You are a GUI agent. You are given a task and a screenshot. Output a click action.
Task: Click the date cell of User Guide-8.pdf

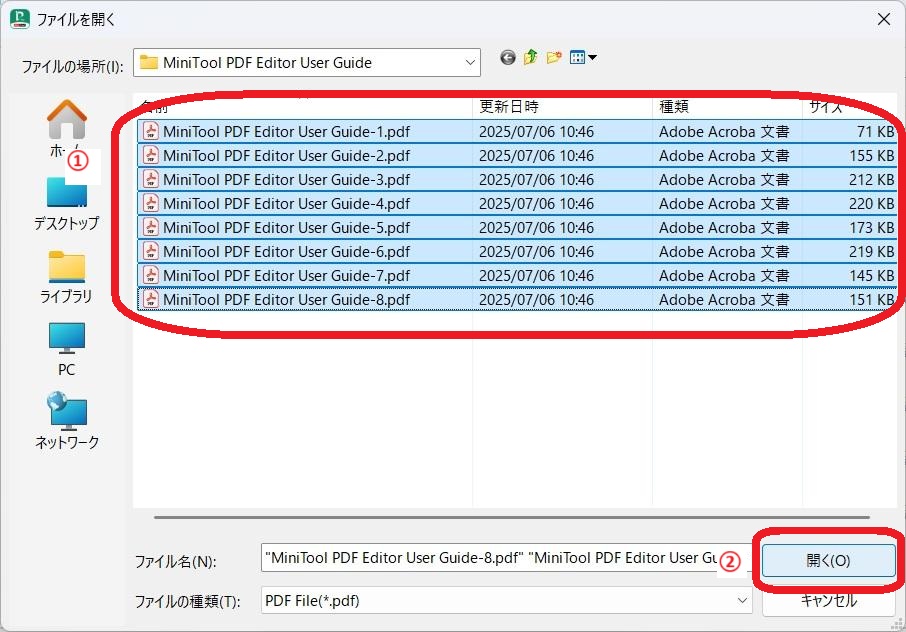(536, 300)
